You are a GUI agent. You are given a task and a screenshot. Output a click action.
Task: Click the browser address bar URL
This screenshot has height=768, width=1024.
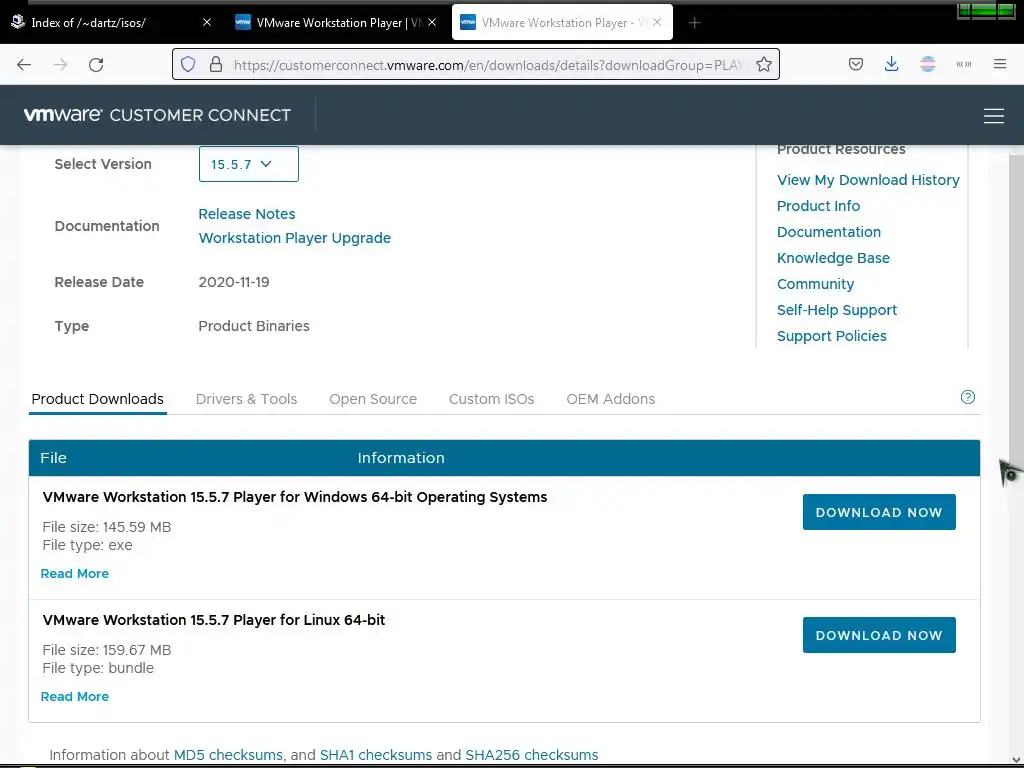pyautogui.click(x=488, y=65)
